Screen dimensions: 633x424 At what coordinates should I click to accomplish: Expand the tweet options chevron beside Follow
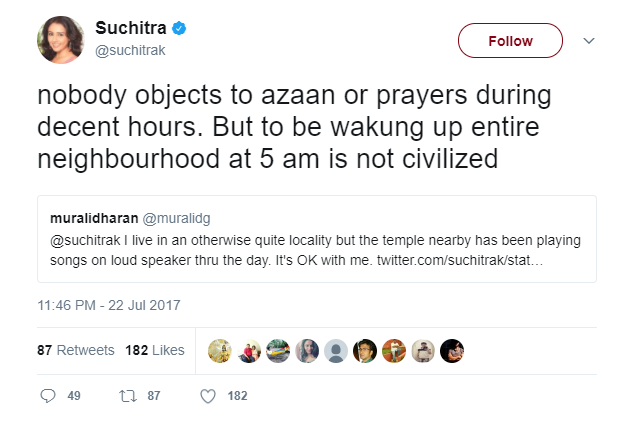tap(589, 41)
